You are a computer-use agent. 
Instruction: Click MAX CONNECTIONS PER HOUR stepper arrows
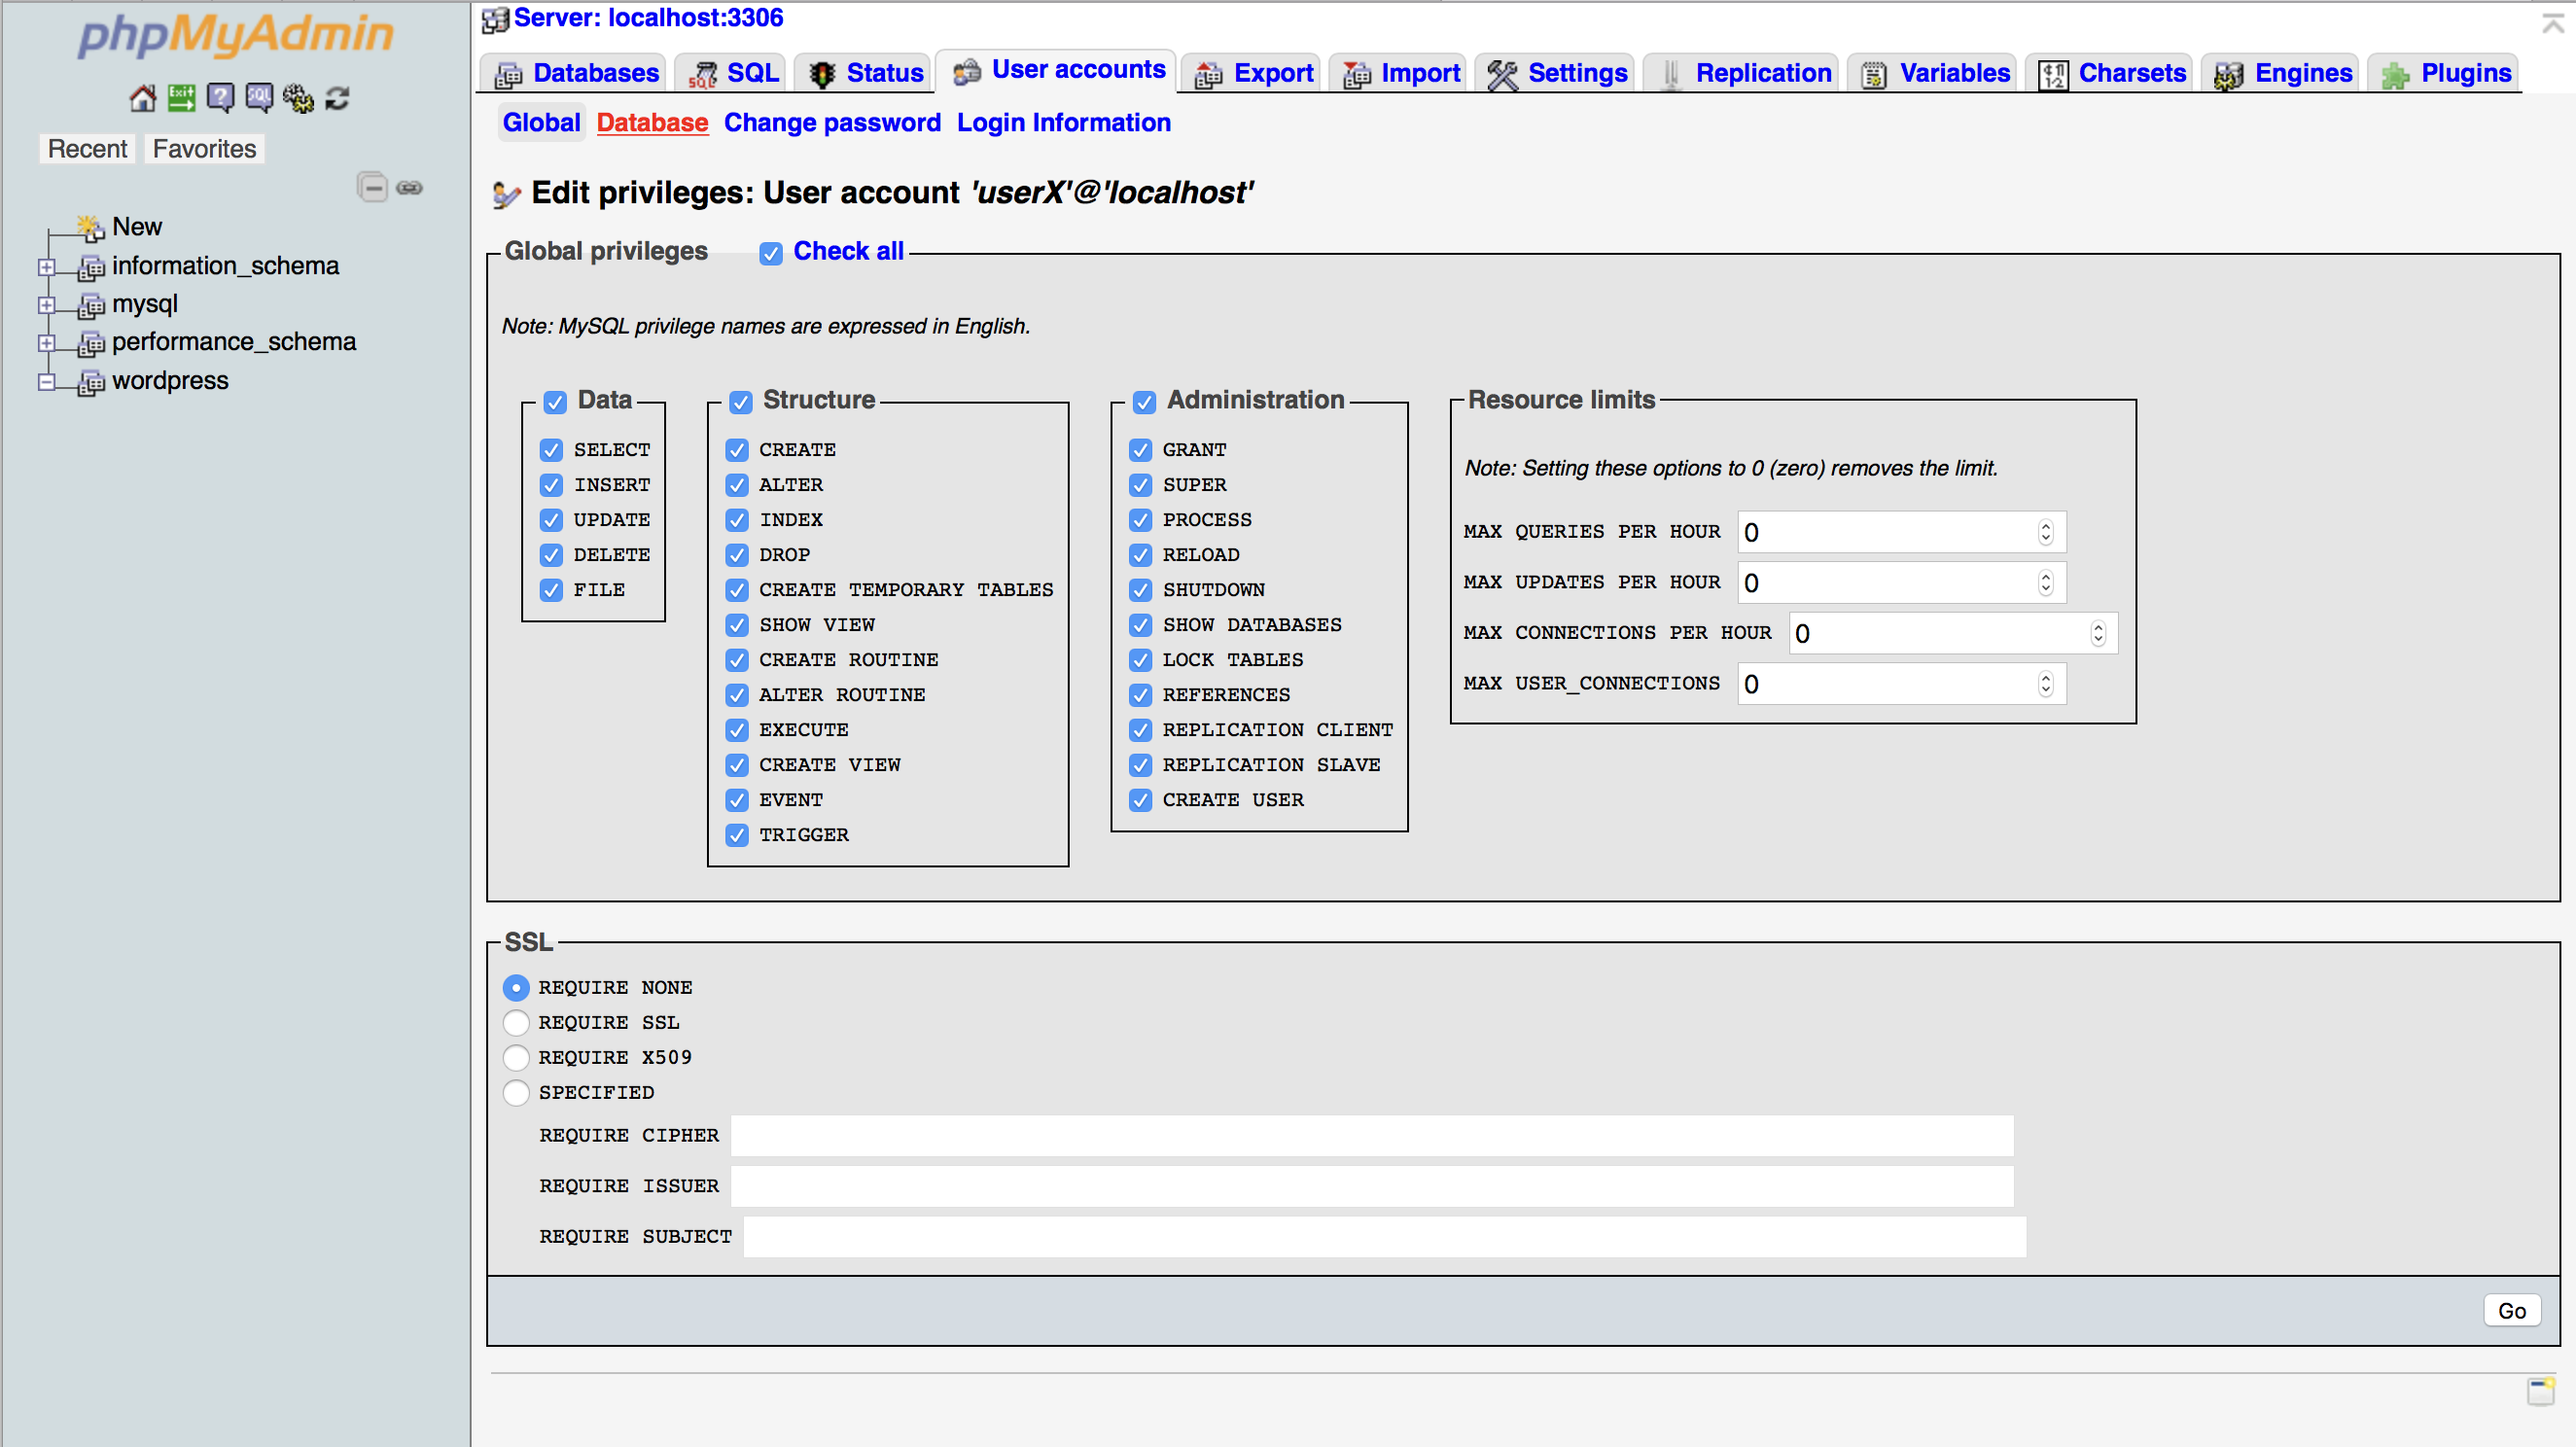point(2097,634)
